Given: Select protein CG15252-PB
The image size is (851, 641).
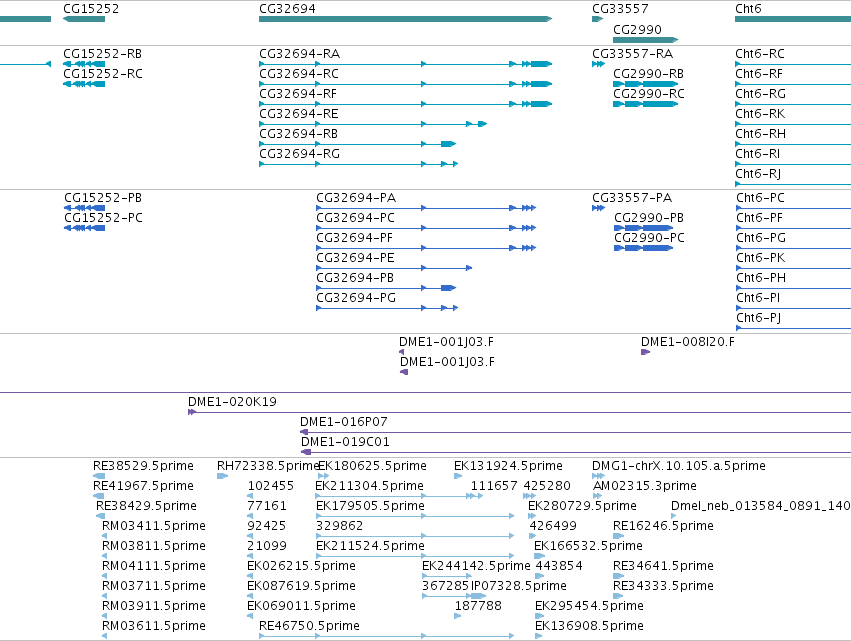Looking at the screenshot, I should [x=103, y=198].
